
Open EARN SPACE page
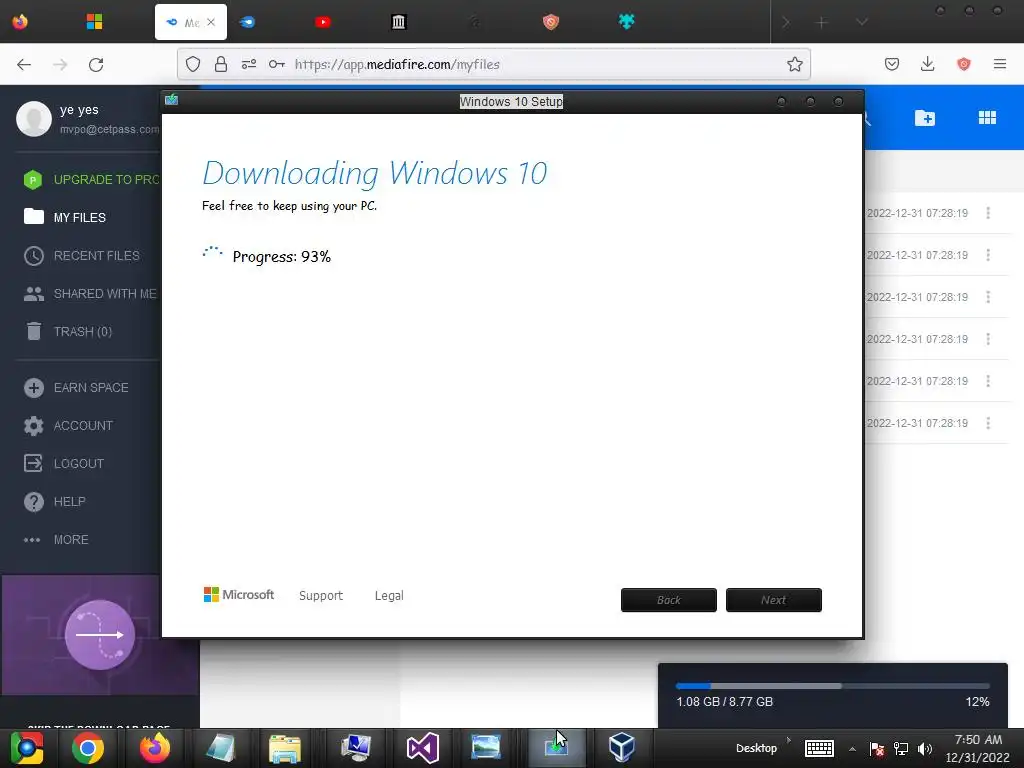click(x=76, y=388)
